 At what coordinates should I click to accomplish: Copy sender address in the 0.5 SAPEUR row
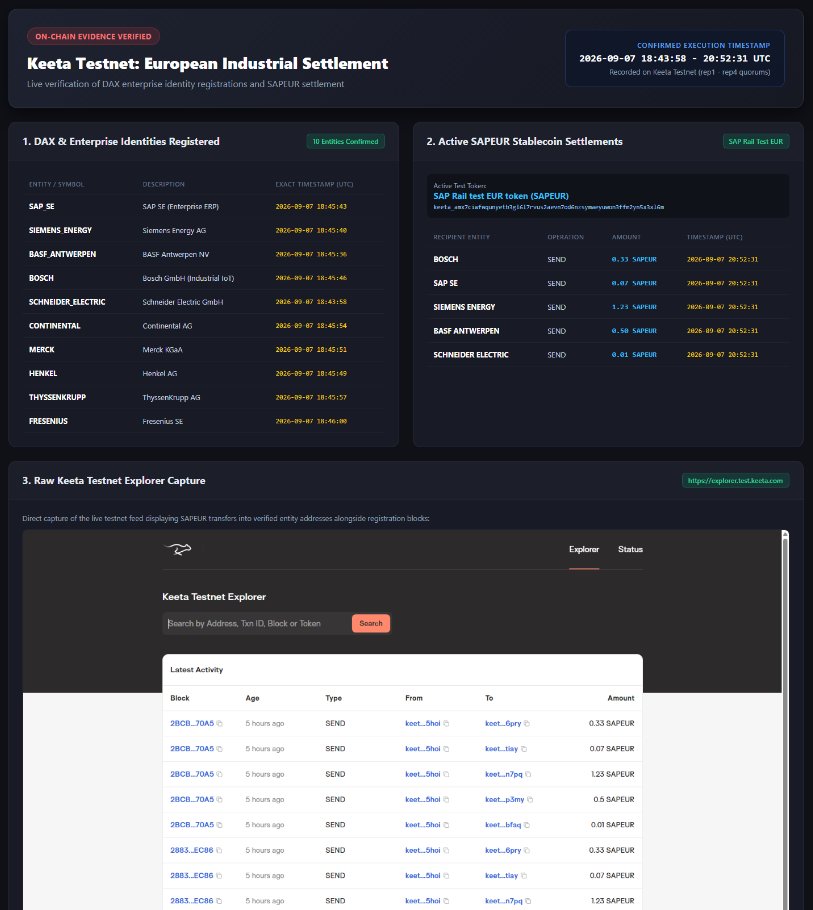pyautogui.click(x=446, y=800)
